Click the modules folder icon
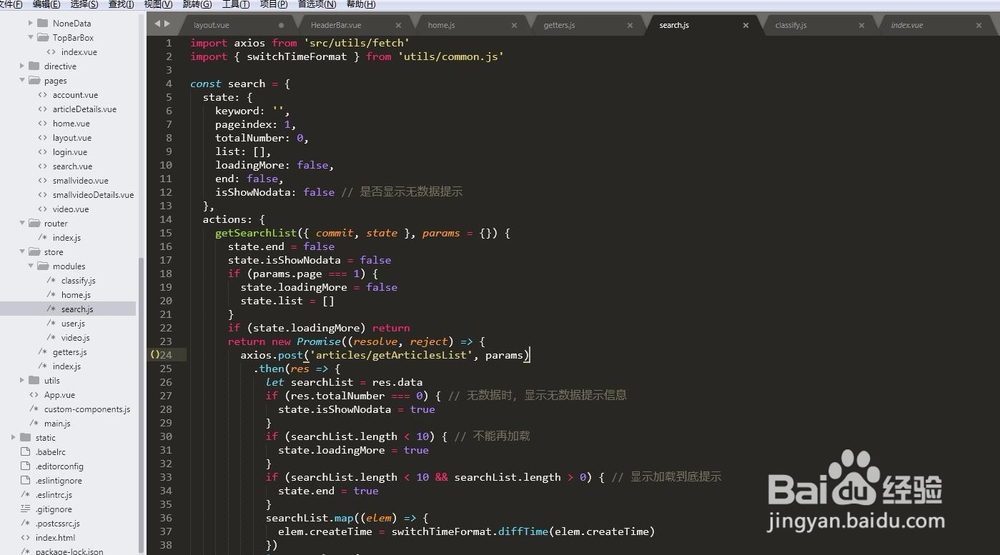The width and height of the screenshot is (1000, 555). point(43,266)
